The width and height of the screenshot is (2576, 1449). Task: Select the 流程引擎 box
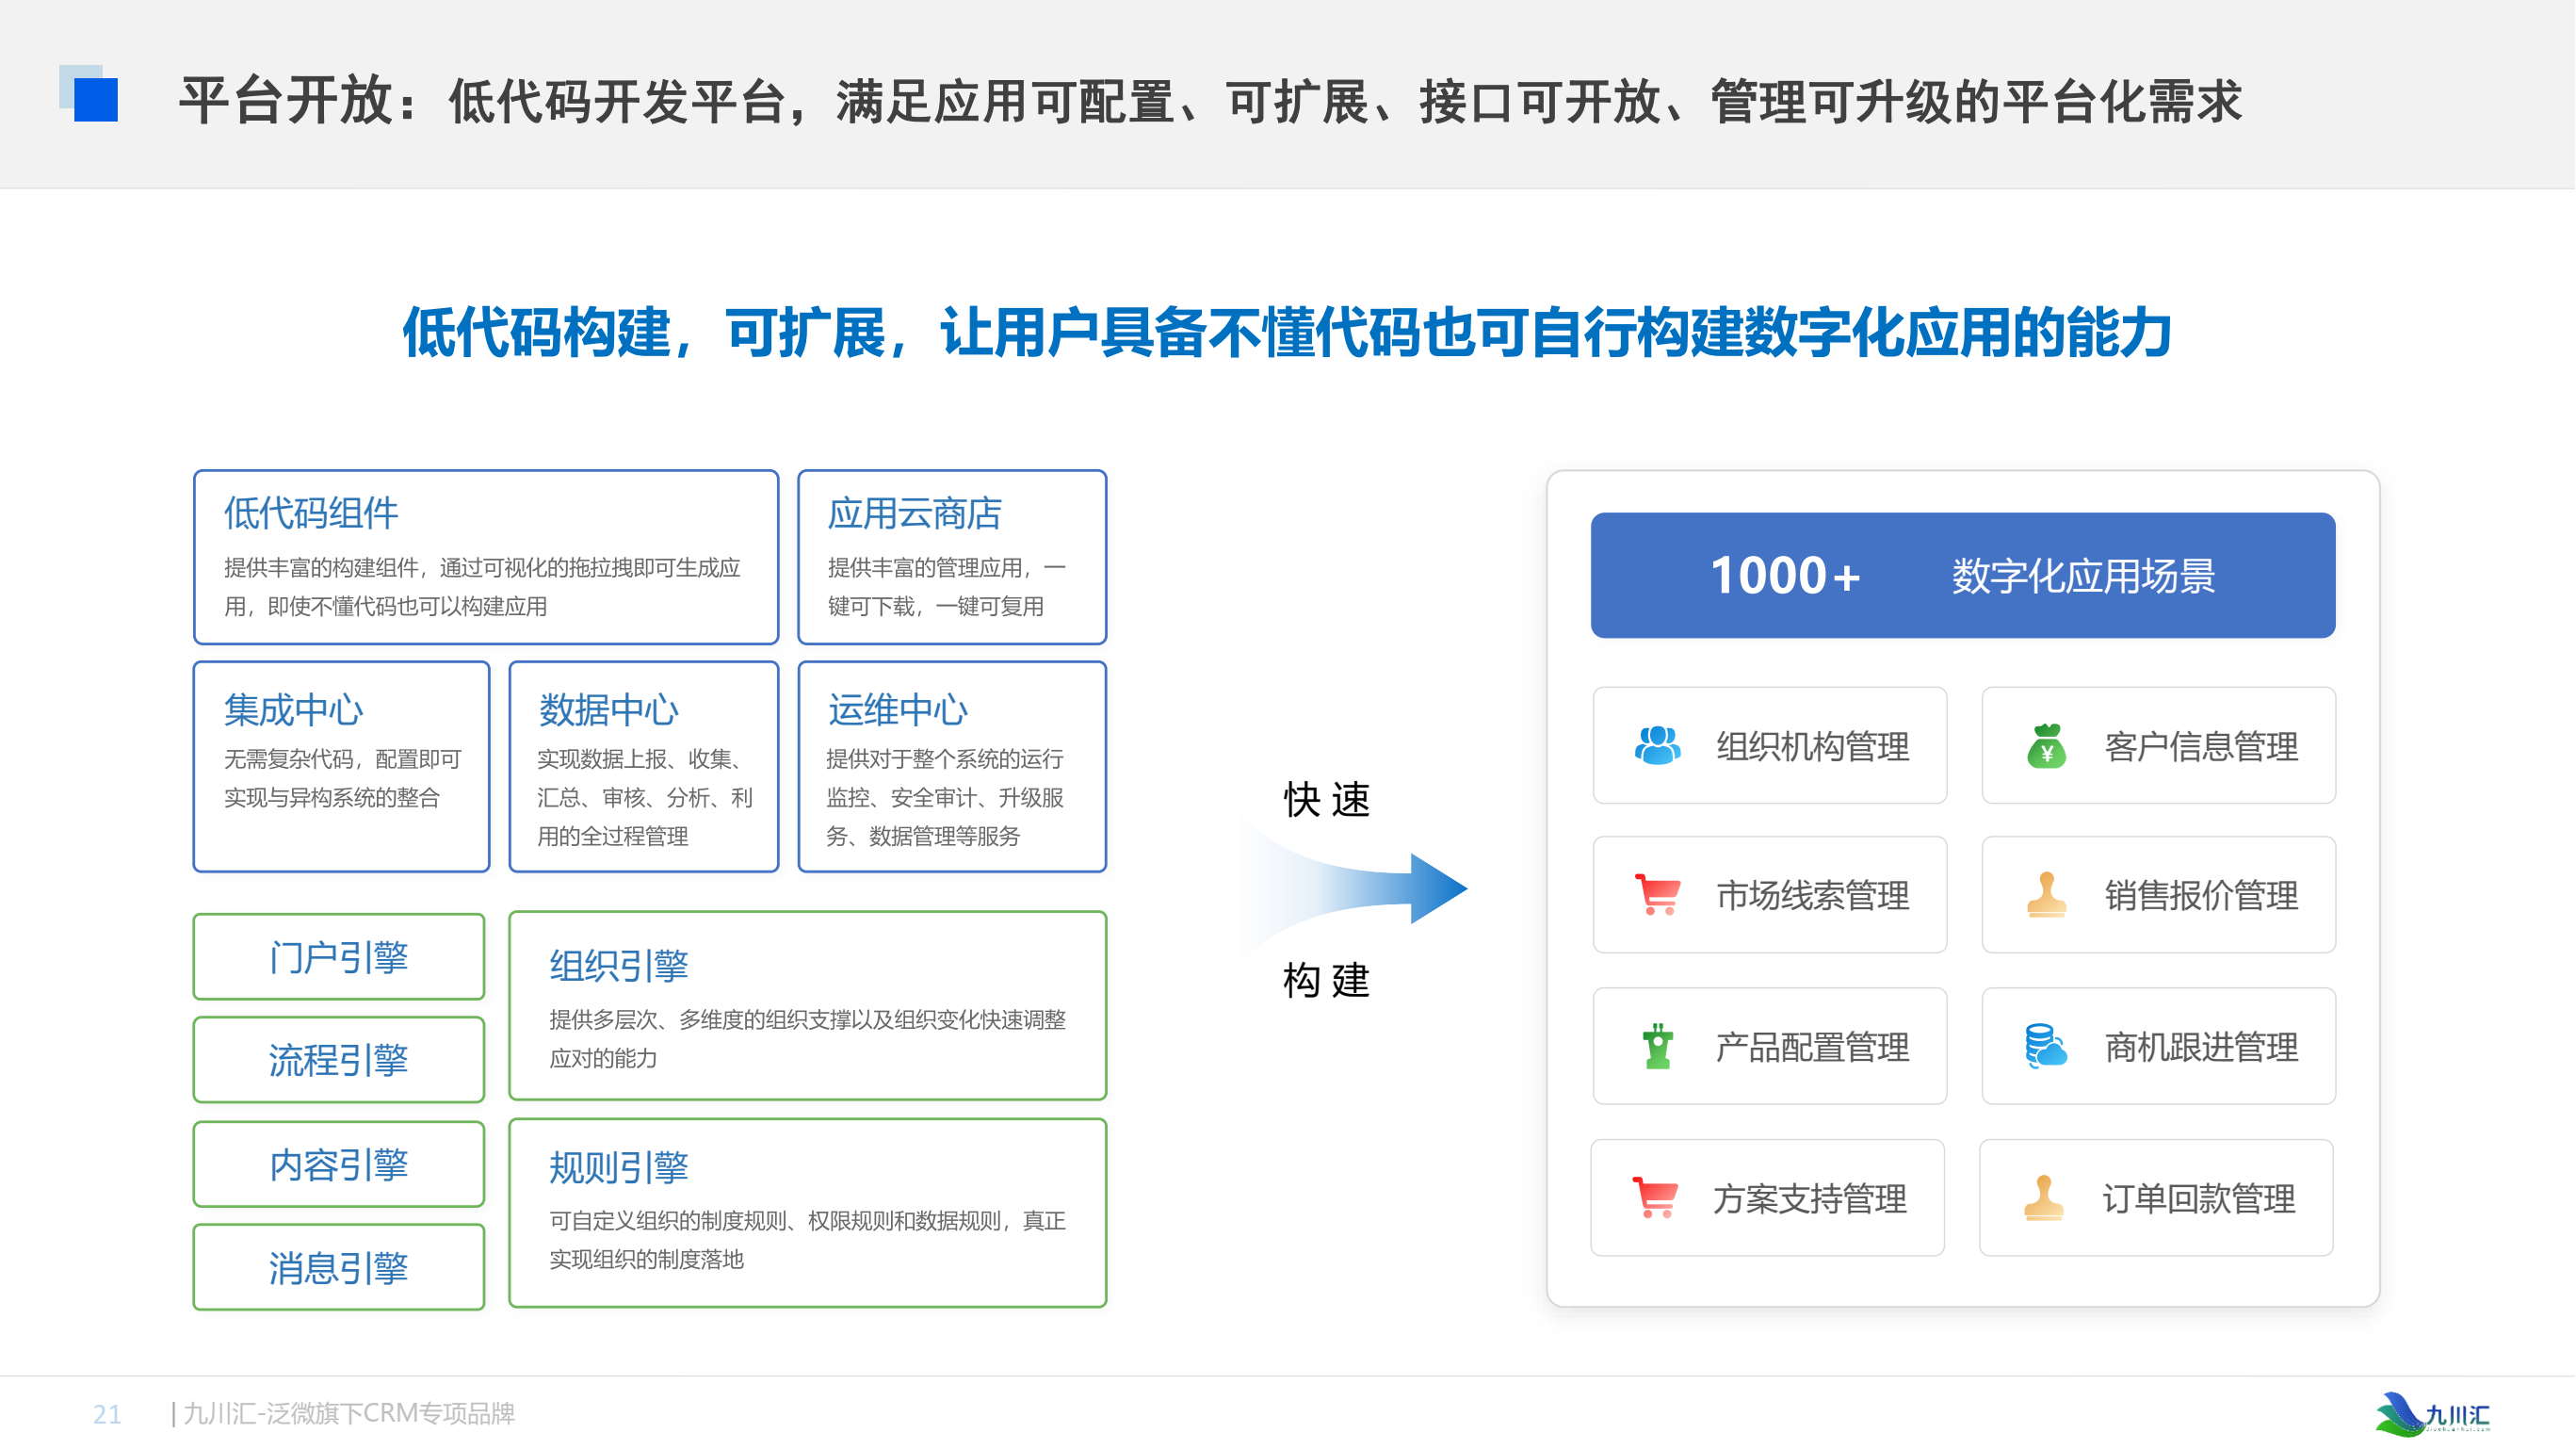[339, 1059]
